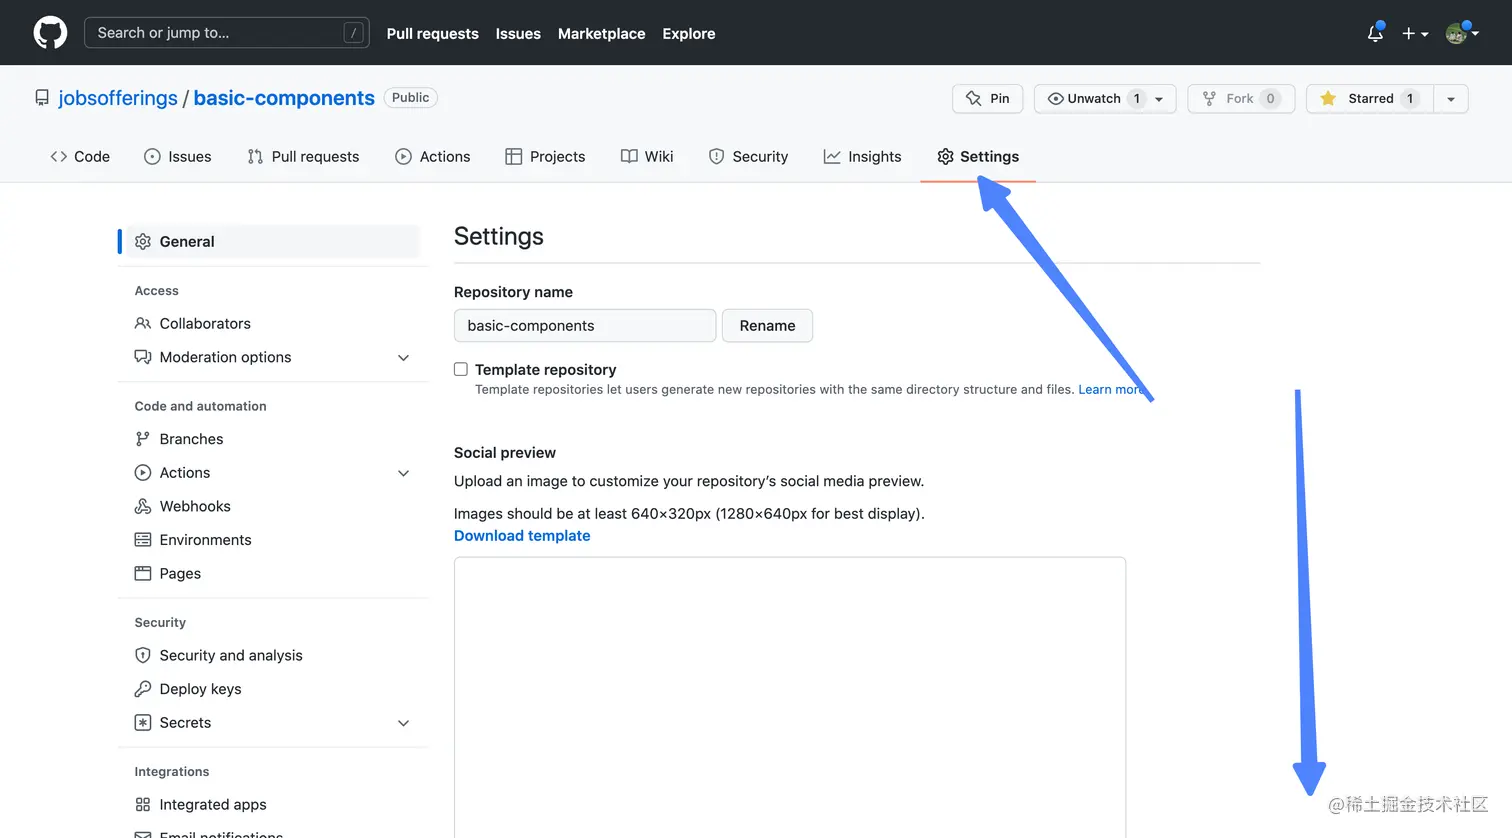This screenshot has height=838, width=1512.
Task: Click the Wiki book icon
Action: (x=629, y=156)
